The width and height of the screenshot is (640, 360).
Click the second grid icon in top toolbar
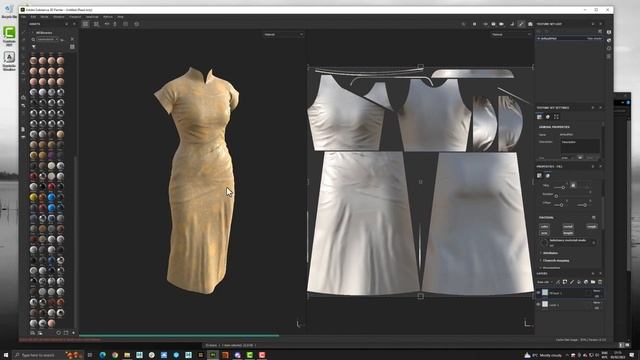(96, 24)
